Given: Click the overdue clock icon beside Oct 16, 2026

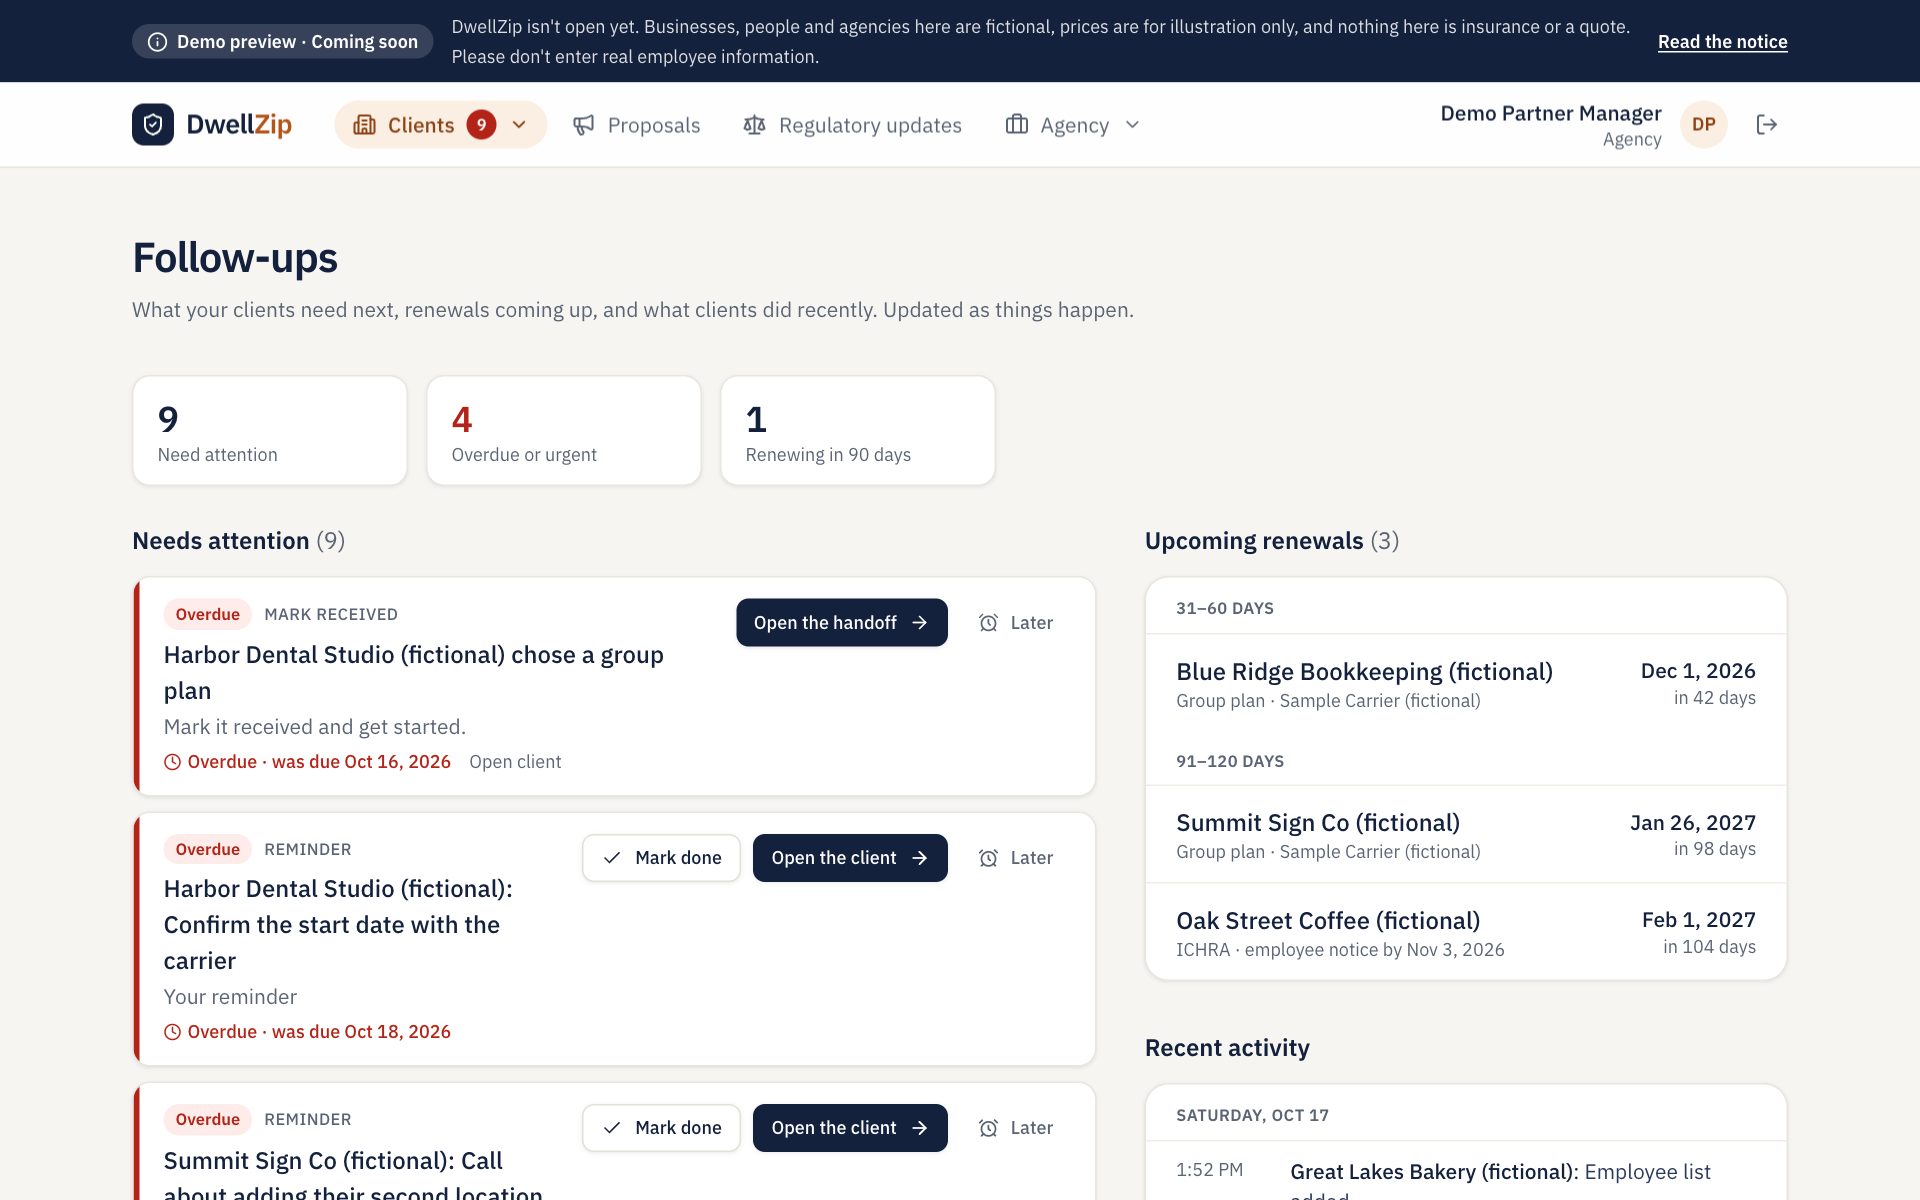Looking at the screenshot, I should point(172,762).
